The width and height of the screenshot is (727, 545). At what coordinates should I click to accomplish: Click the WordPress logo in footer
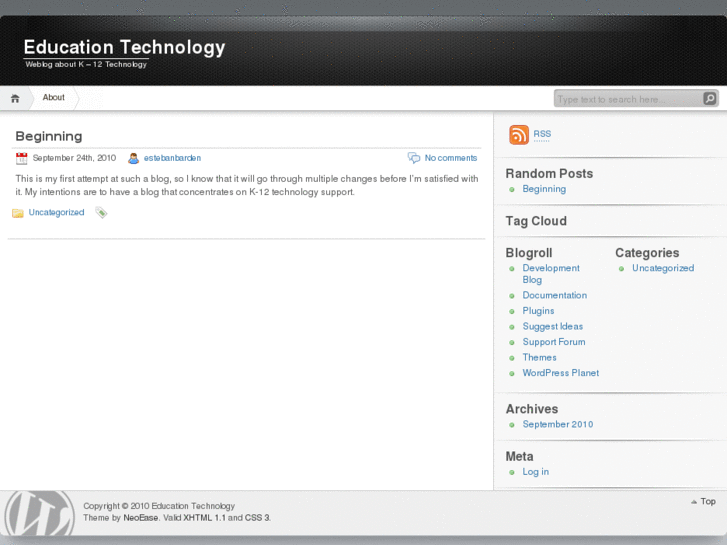39,513
